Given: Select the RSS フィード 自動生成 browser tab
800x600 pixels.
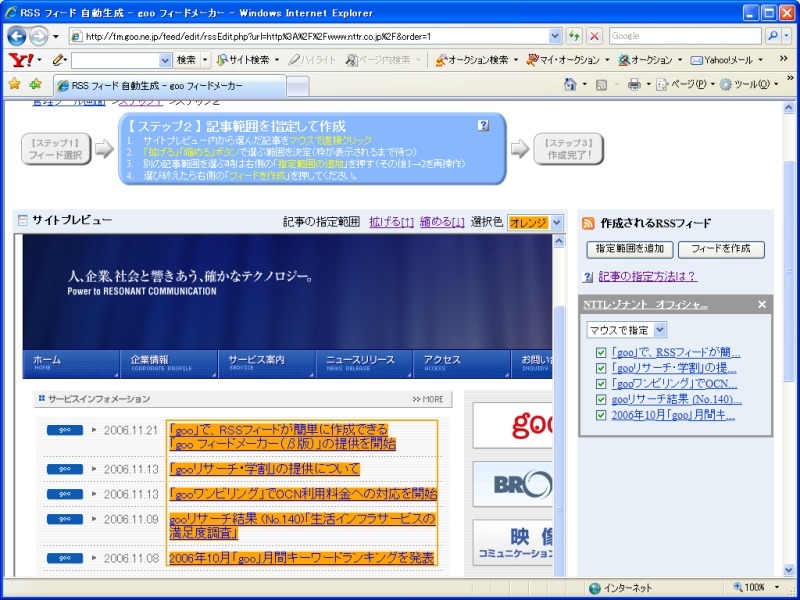Looking at the screenshot, I should coord(170,86).
